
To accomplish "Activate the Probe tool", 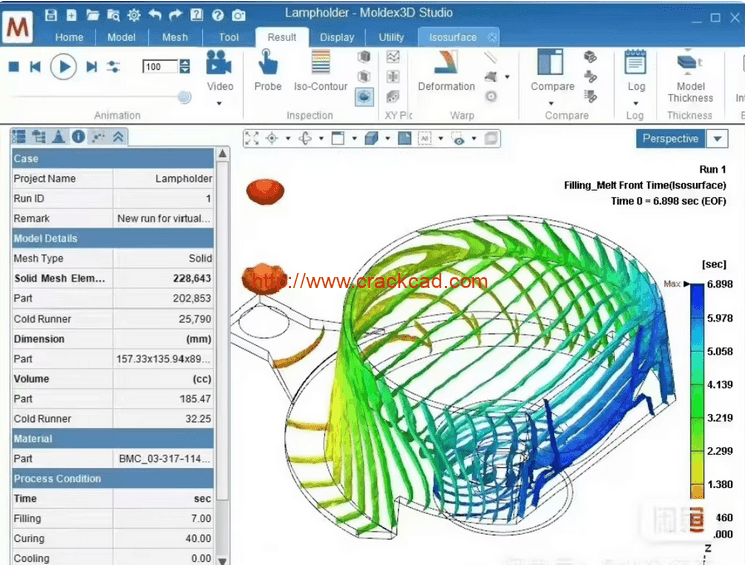I will [x=267, y=70].
